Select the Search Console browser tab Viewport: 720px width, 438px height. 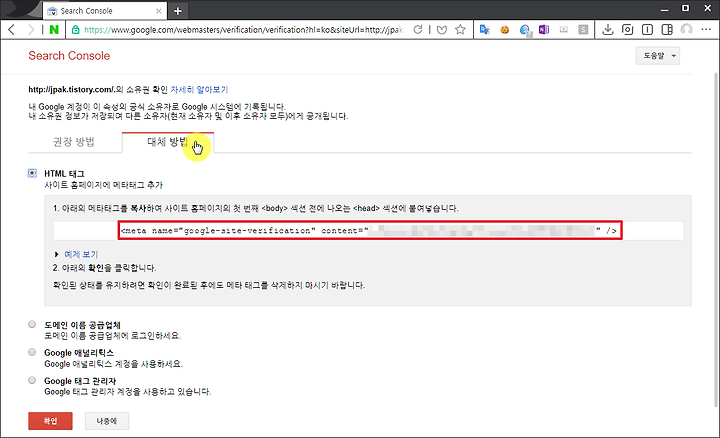(104, 11)
